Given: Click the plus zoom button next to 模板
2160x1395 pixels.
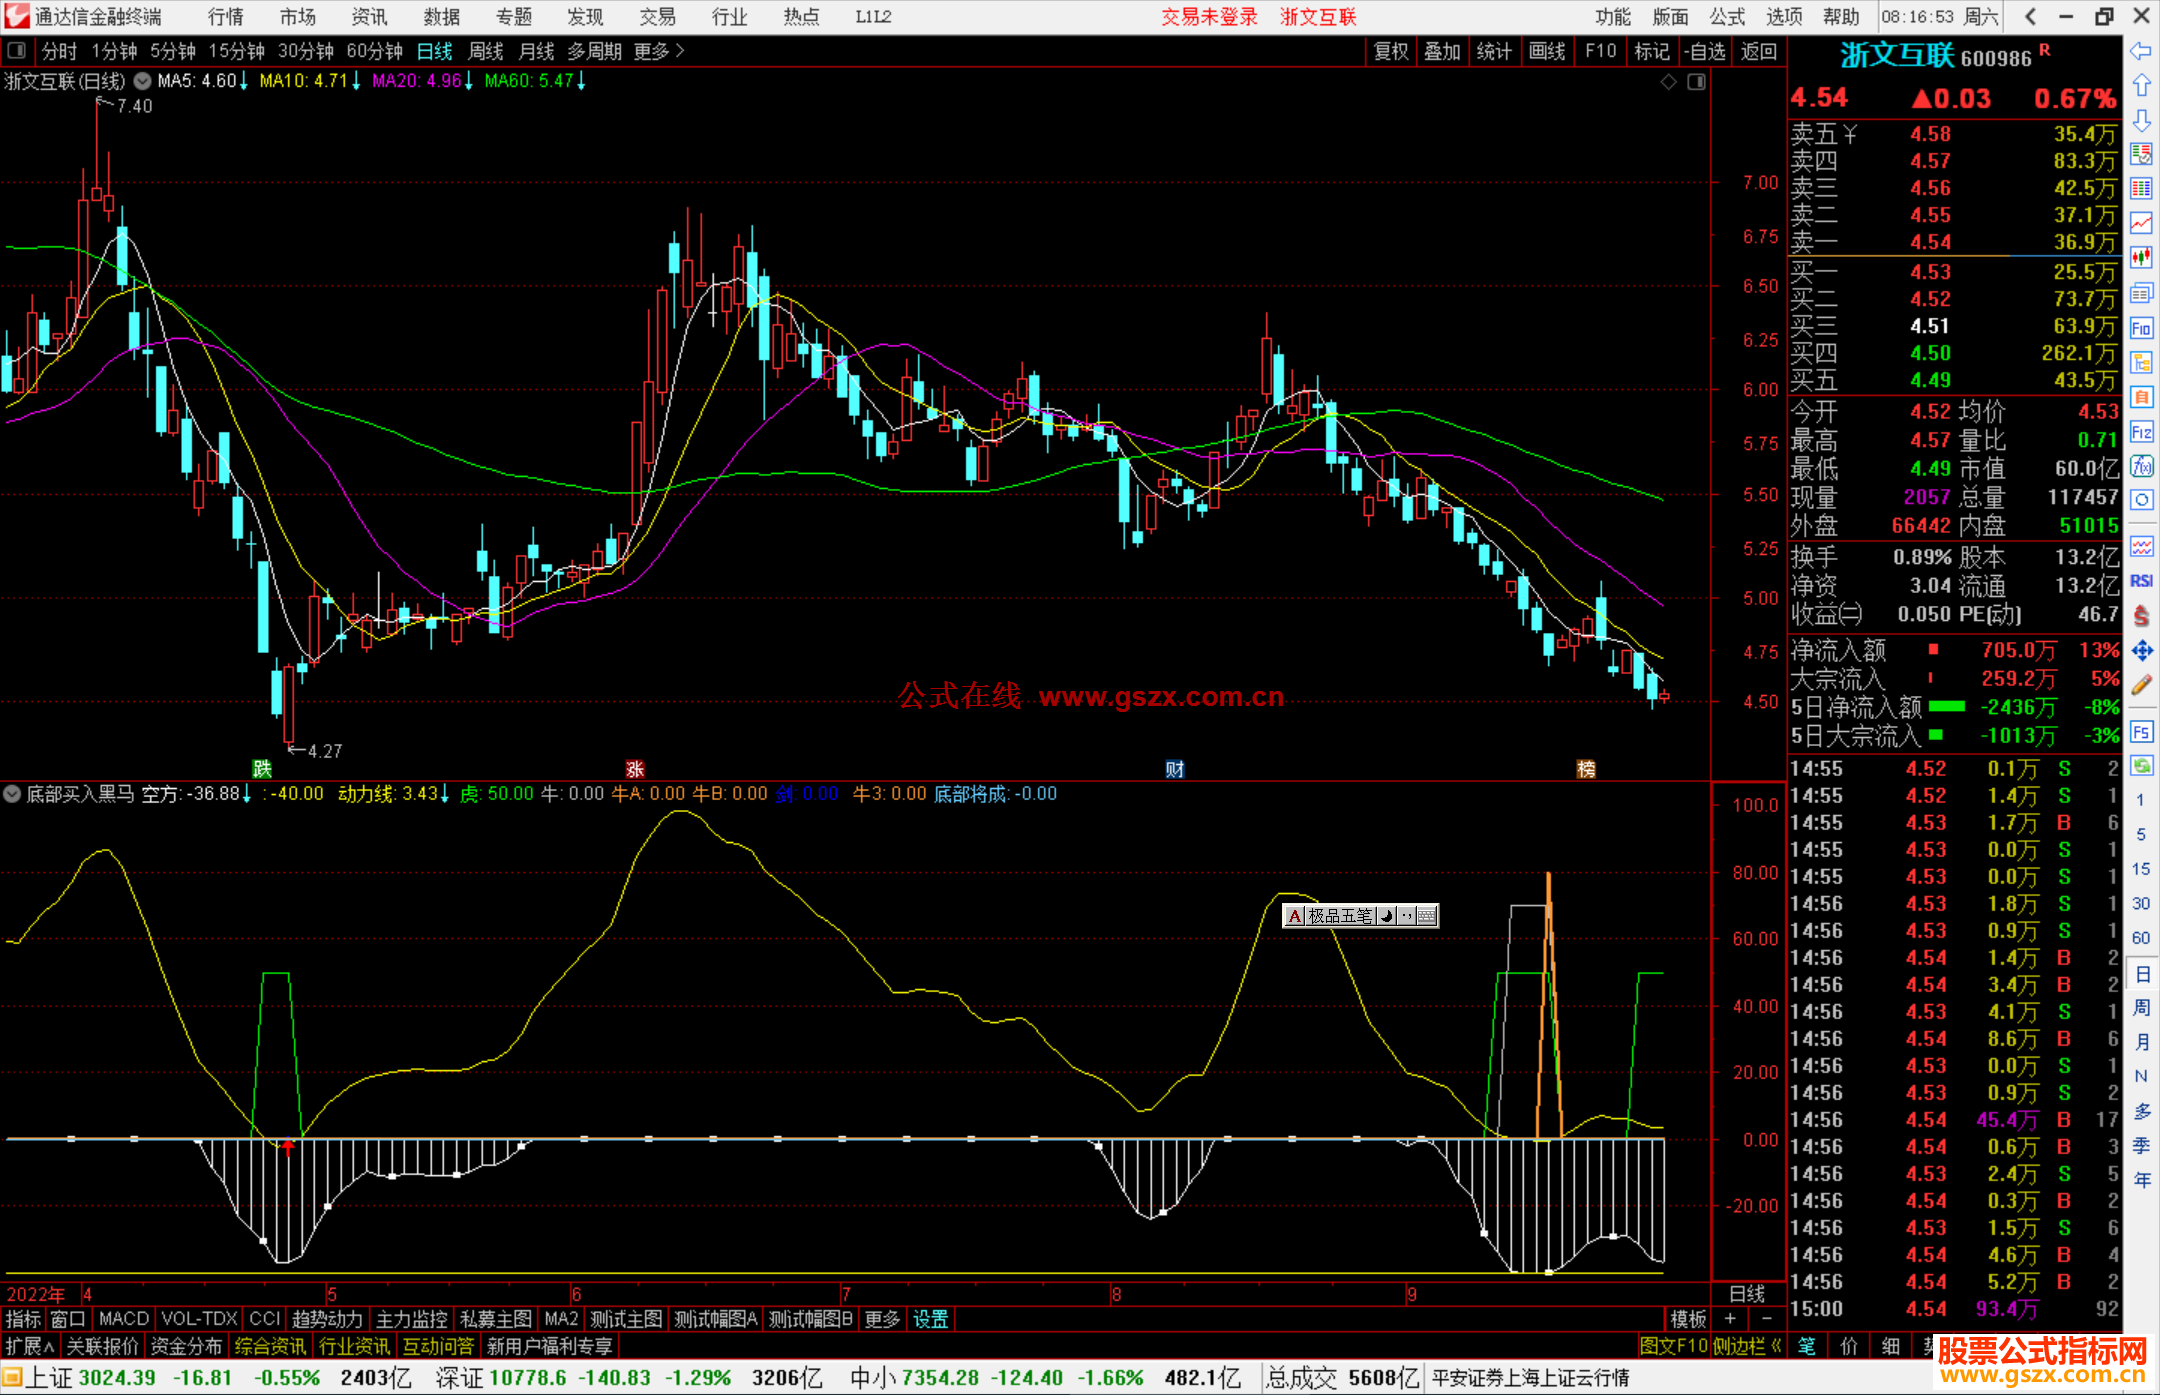Looking at the screenshot, I should pos(1730,1319).
